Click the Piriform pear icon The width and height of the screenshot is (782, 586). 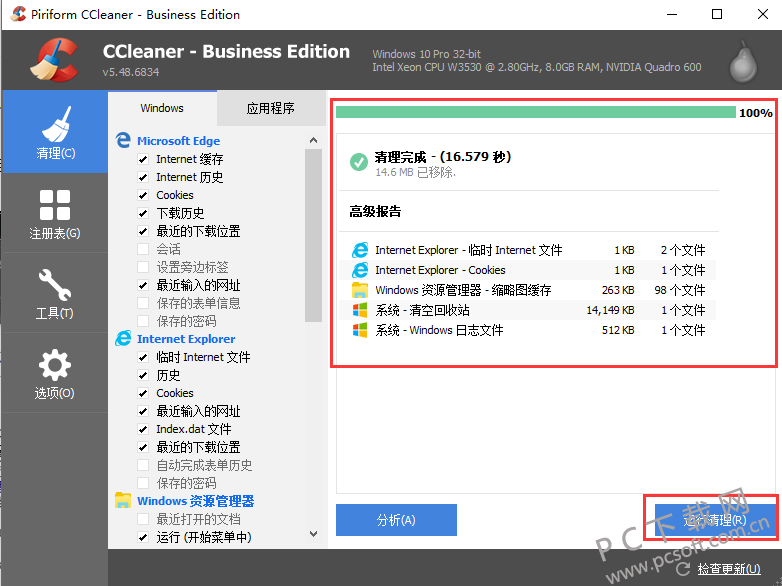[x=743, y=61]
